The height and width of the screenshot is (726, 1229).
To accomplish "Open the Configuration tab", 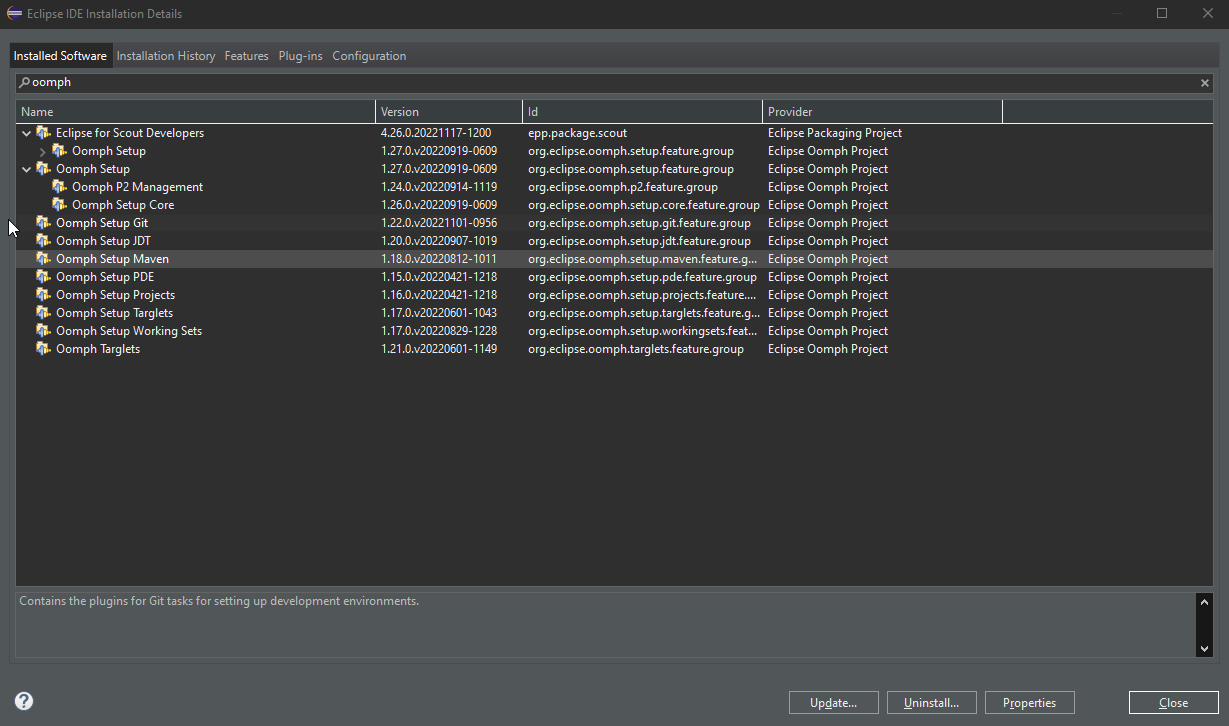I will tap(369, 56).
